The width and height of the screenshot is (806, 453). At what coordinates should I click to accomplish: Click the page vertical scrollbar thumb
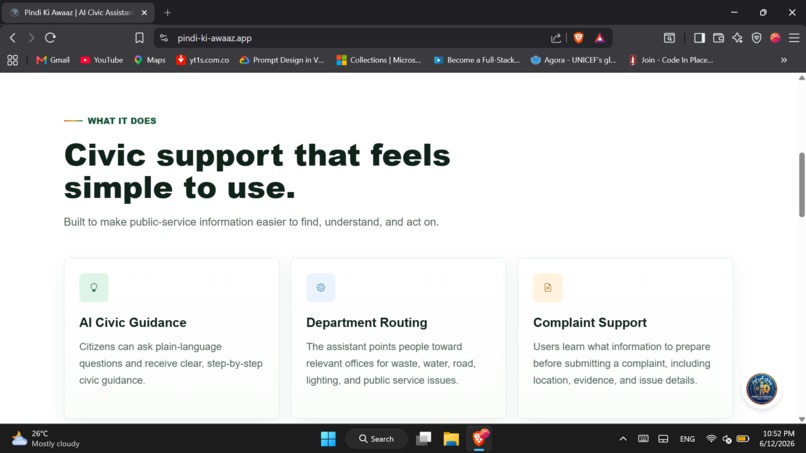(x=801, y=185)
